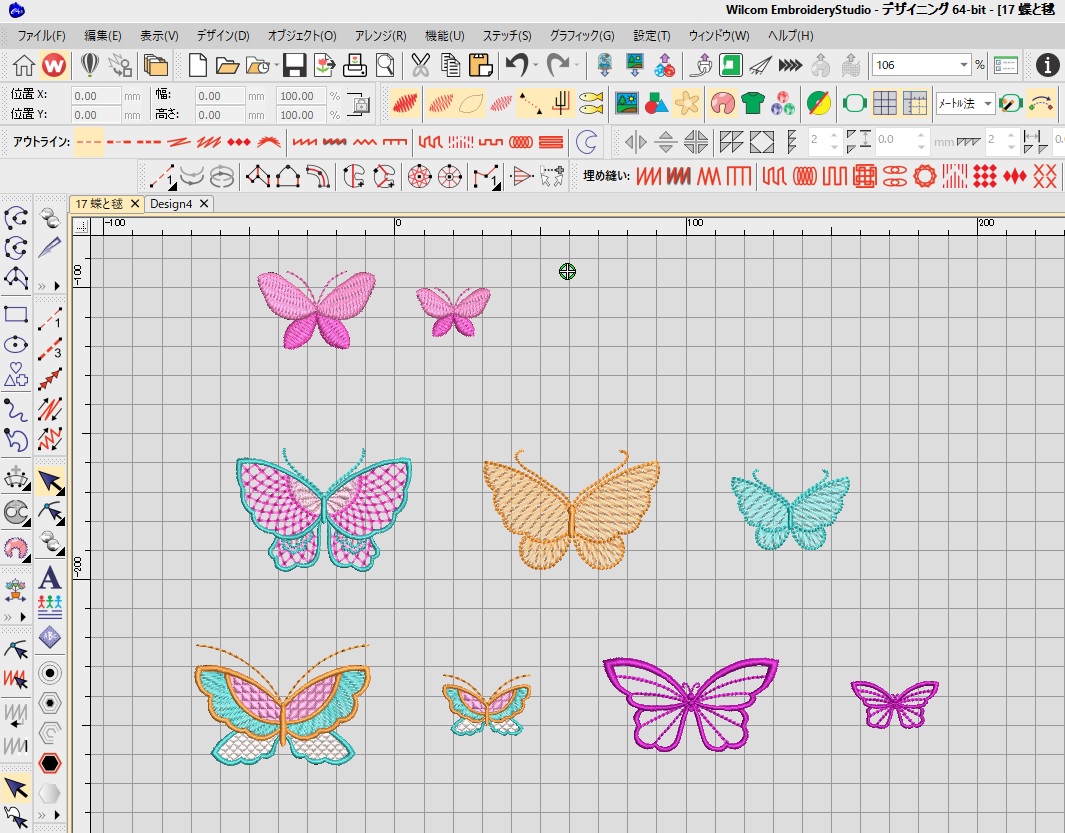Click the mirror horizontally icon

coord(635,142)
